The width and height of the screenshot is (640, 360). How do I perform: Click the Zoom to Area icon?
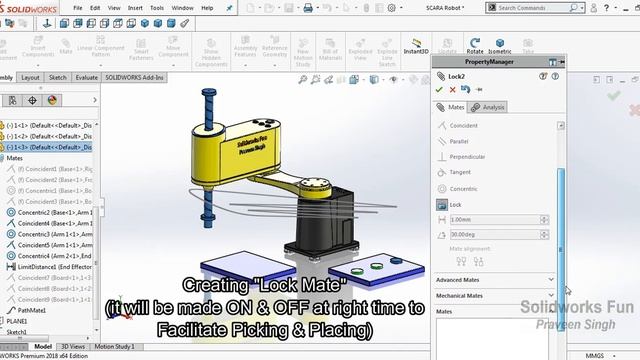point(316,80)
